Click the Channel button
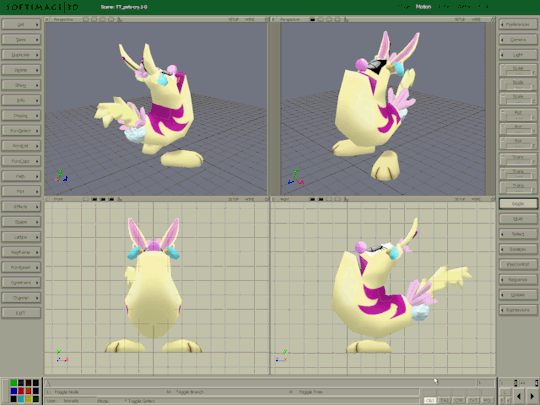The width and height of the screenshot is (540, 405). [x=21, y=298]
